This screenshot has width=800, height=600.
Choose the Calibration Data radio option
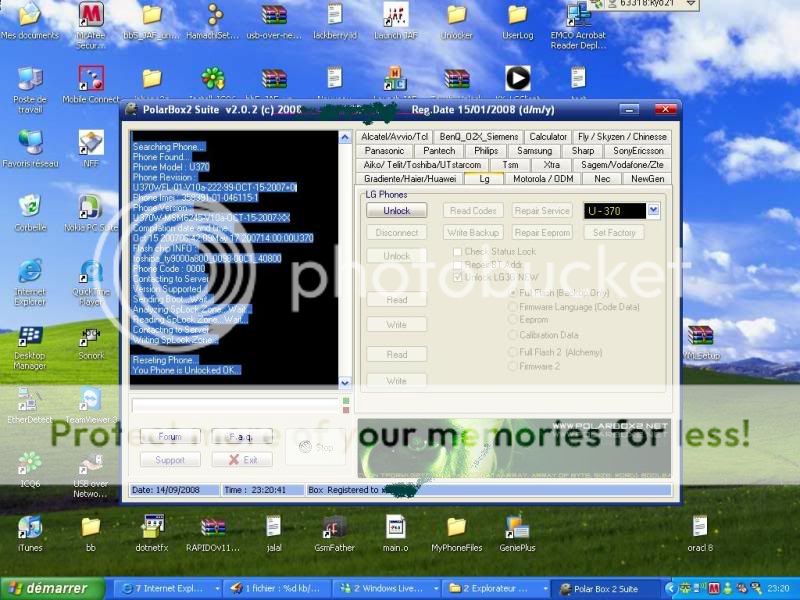point(513,335)
